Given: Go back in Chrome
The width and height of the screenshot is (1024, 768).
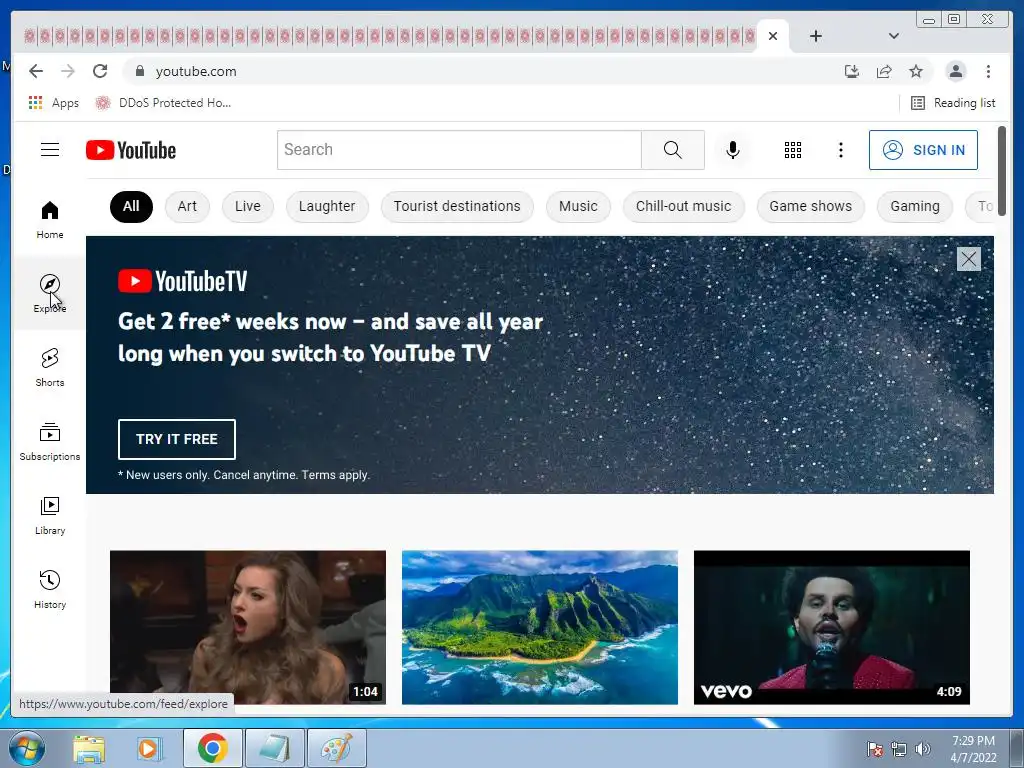Looking at the screenshot, I should (36, 71).
